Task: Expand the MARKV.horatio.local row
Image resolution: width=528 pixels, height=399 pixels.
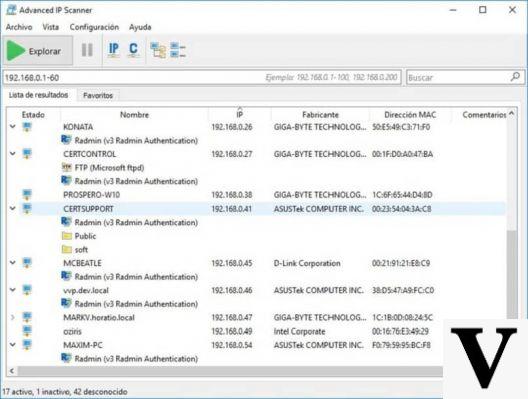Action: (x=13, y=317)
